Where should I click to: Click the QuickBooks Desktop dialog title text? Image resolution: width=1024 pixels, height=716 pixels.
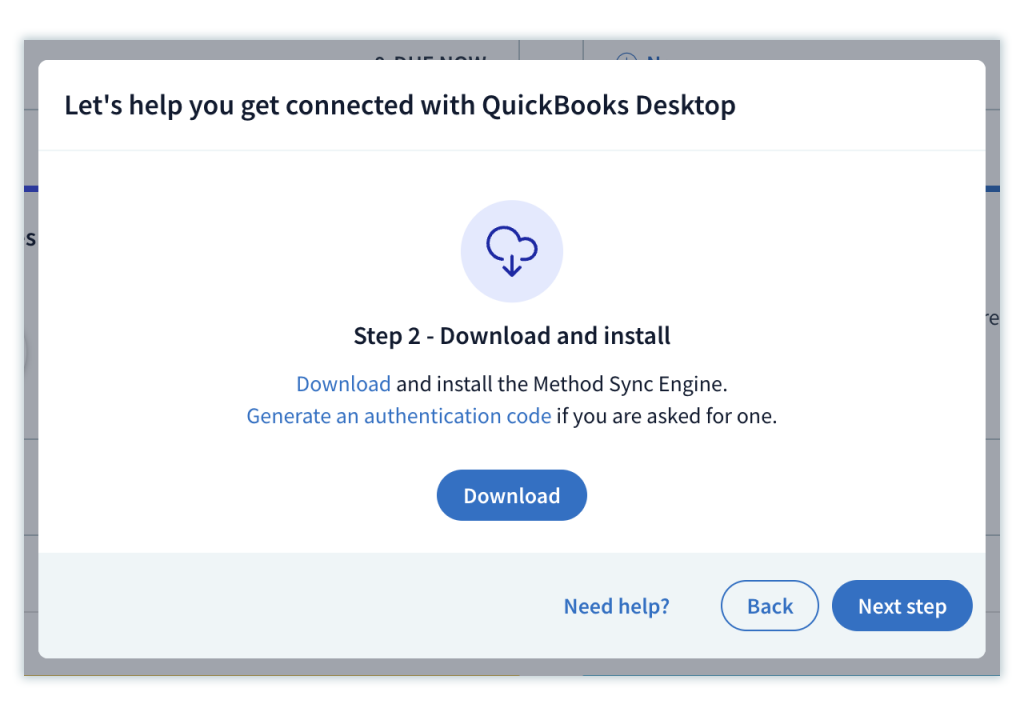pos(400,106)
